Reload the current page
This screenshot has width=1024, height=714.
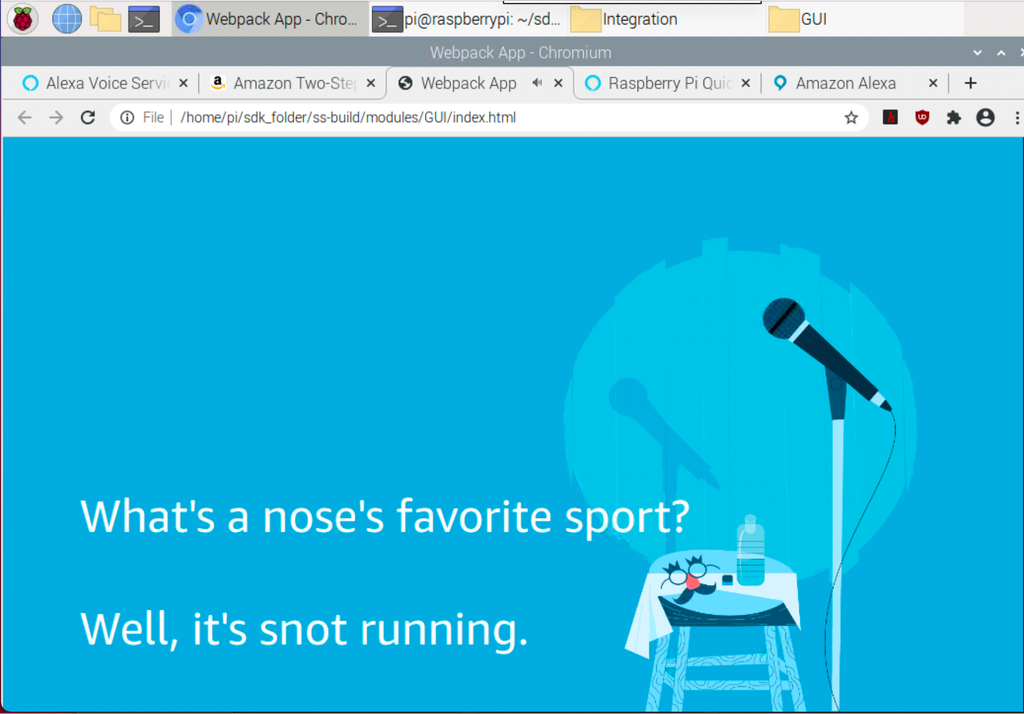click(x=88, y=118)
